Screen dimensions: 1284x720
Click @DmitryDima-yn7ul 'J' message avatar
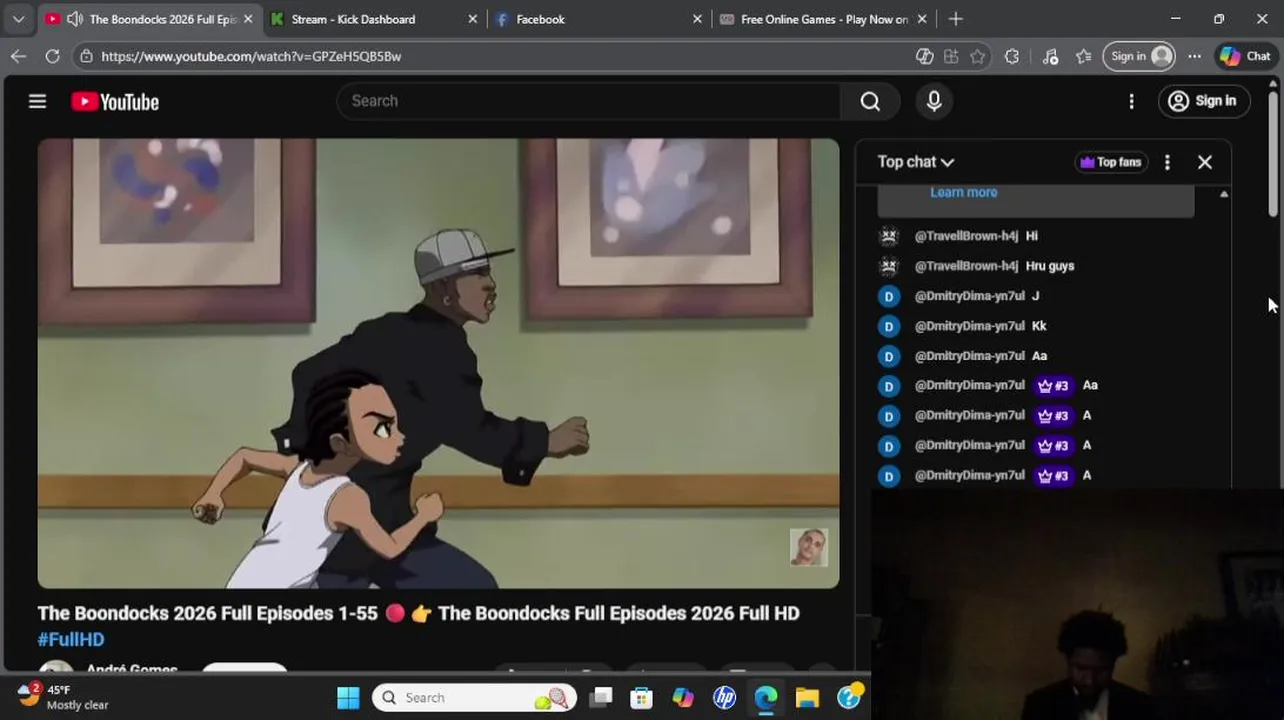click(889, 296)
